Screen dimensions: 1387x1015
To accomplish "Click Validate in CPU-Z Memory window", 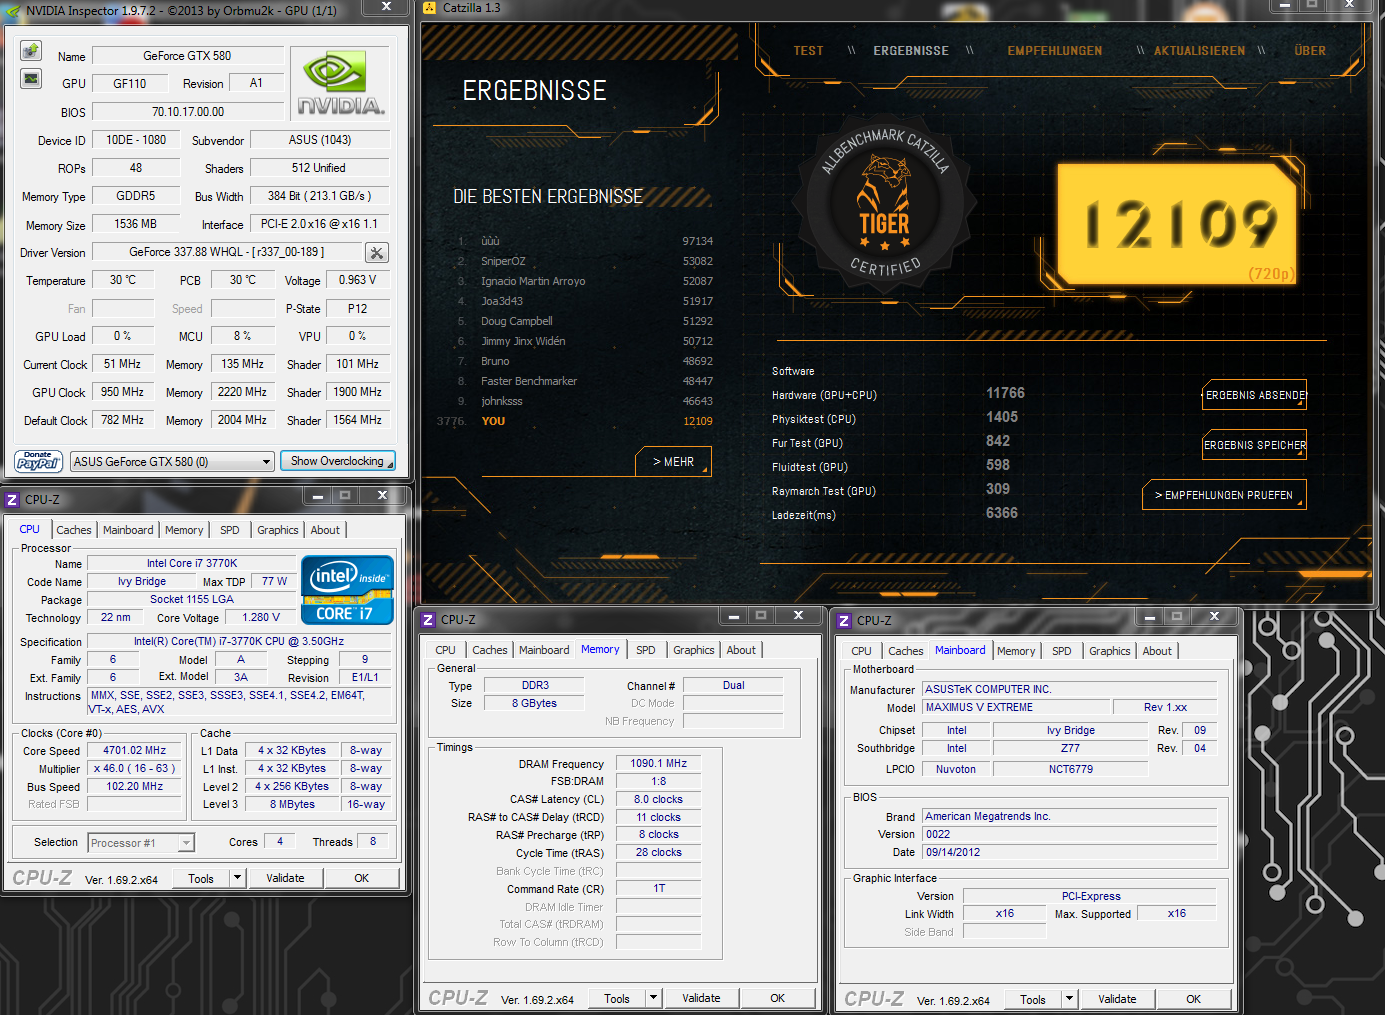I will click(x=701, y=998).
